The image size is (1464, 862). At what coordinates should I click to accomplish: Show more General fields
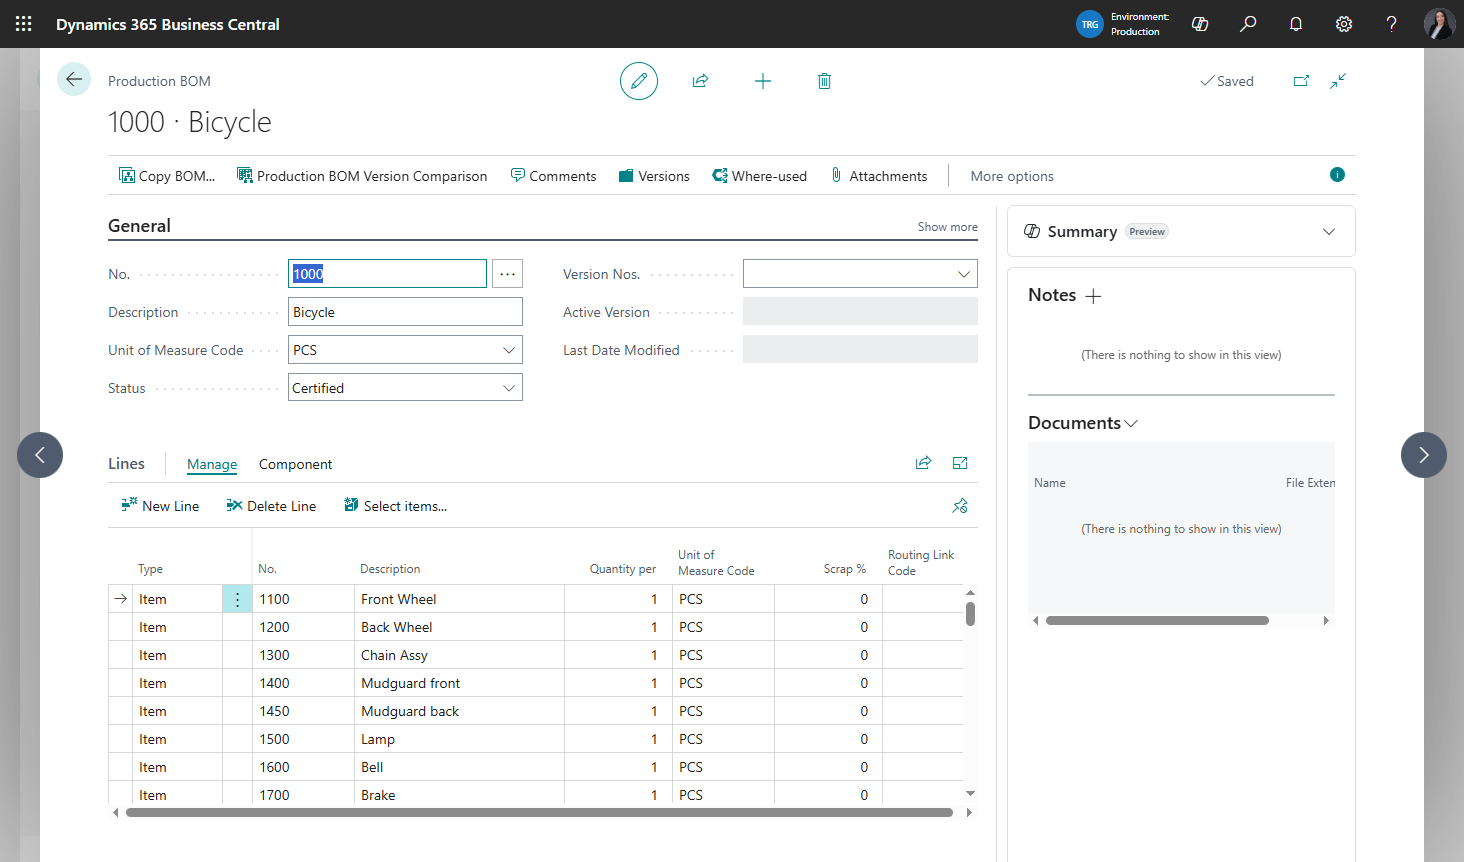948,227
